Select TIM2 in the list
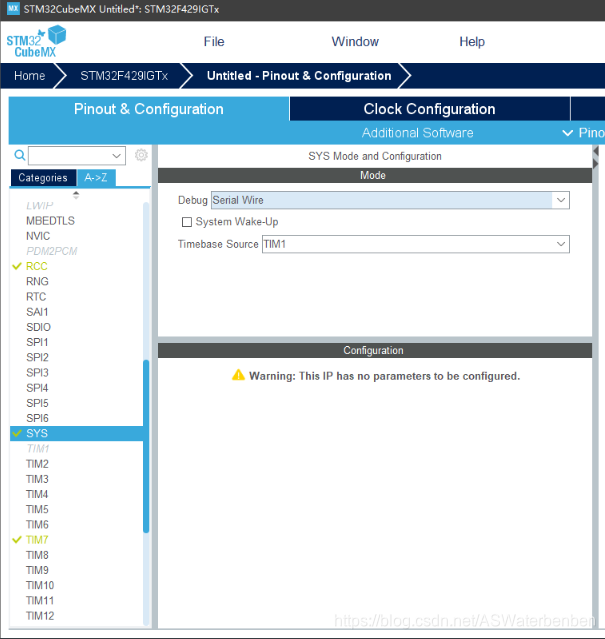Screen dimensions: 605x639 [37, 464]
